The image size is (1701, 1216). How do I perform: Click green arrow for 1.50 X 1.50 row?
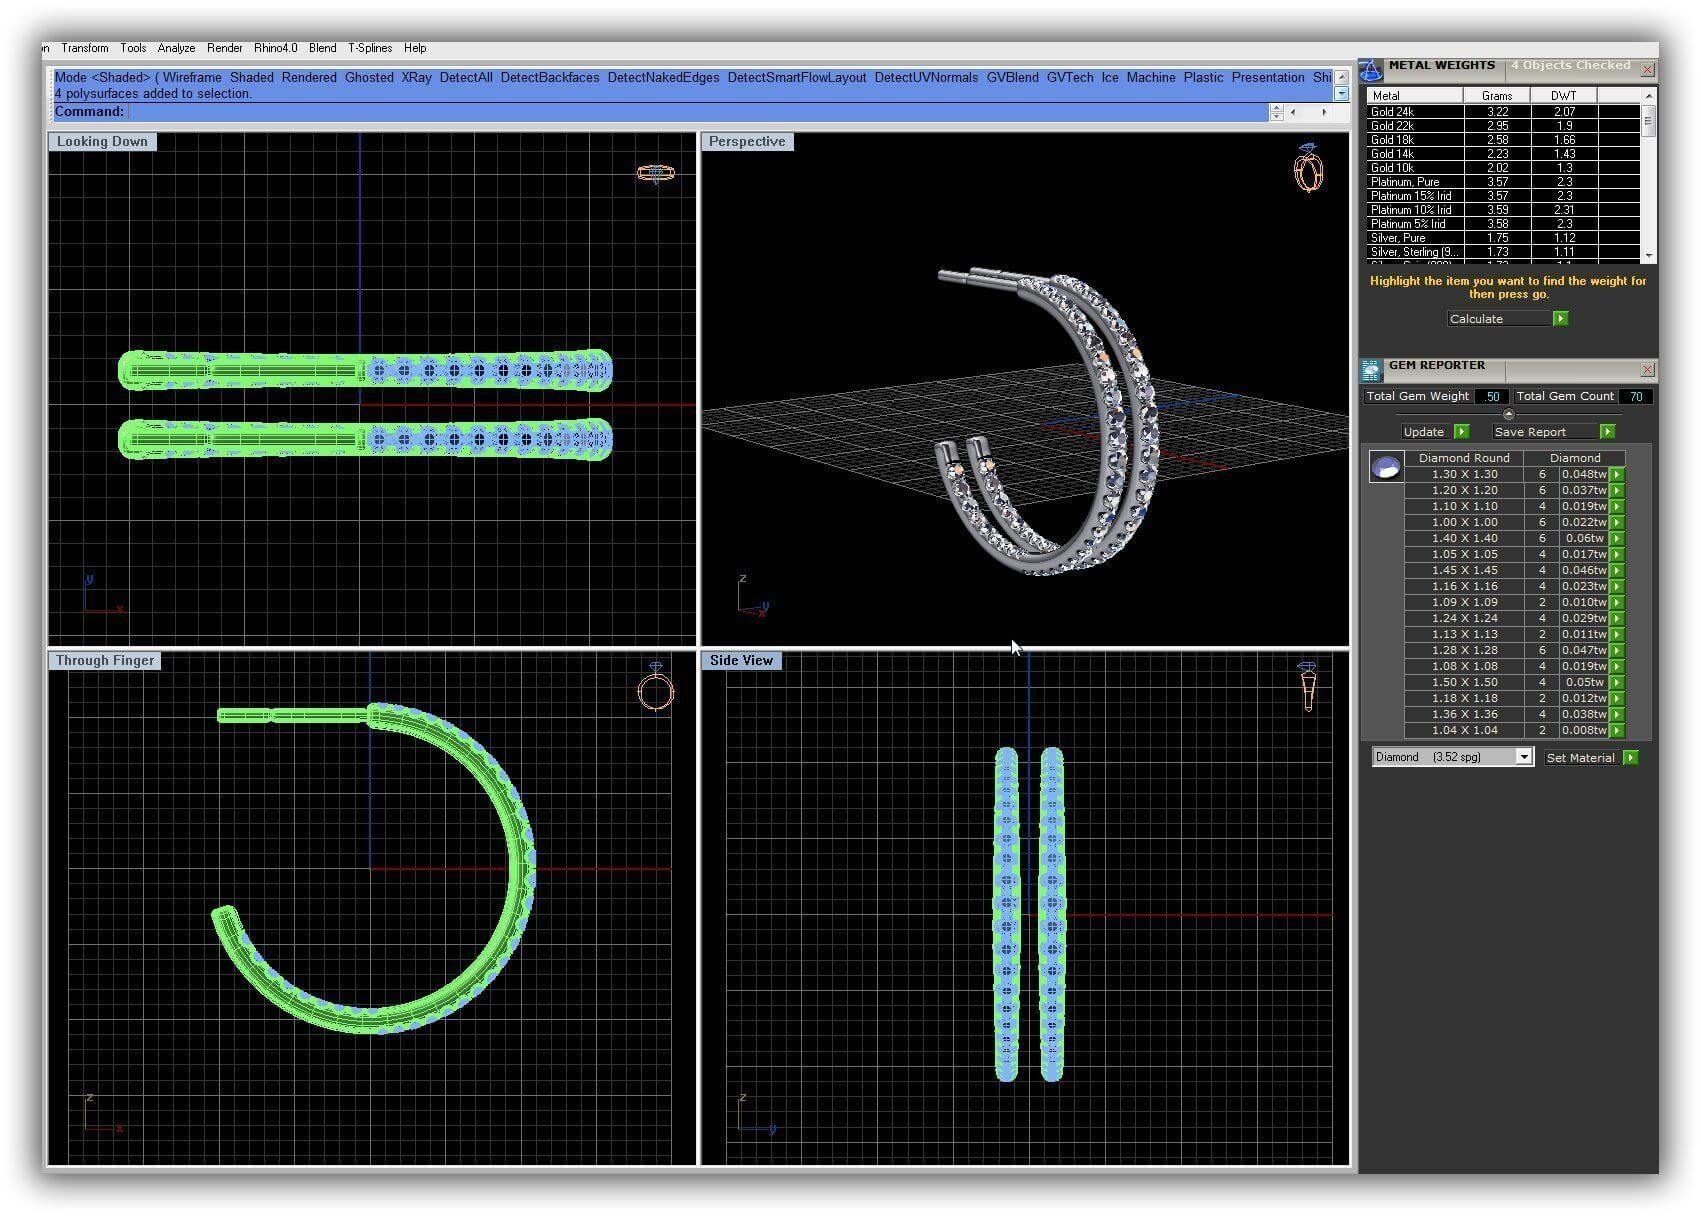(x=1617, y=682)
